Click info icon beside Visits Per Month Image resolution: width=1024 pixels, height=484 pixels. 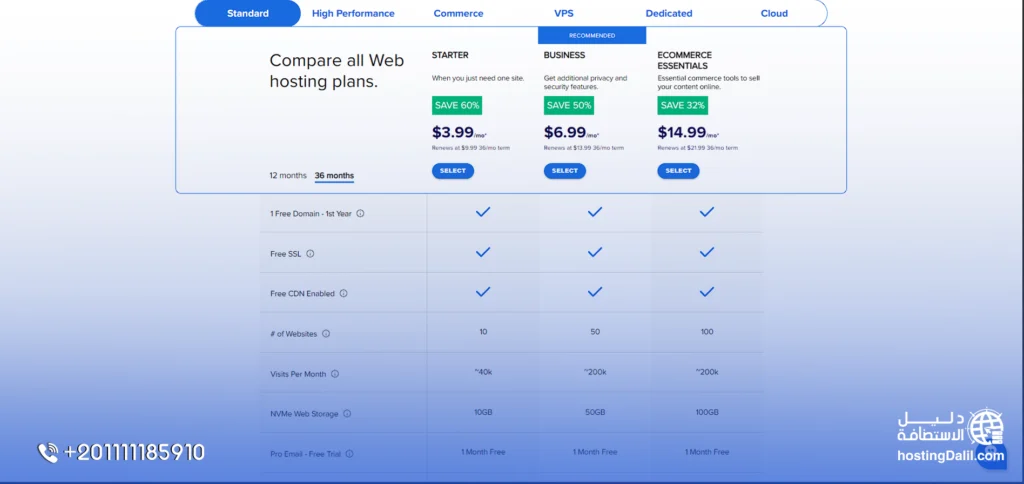[x=335, y=374]
